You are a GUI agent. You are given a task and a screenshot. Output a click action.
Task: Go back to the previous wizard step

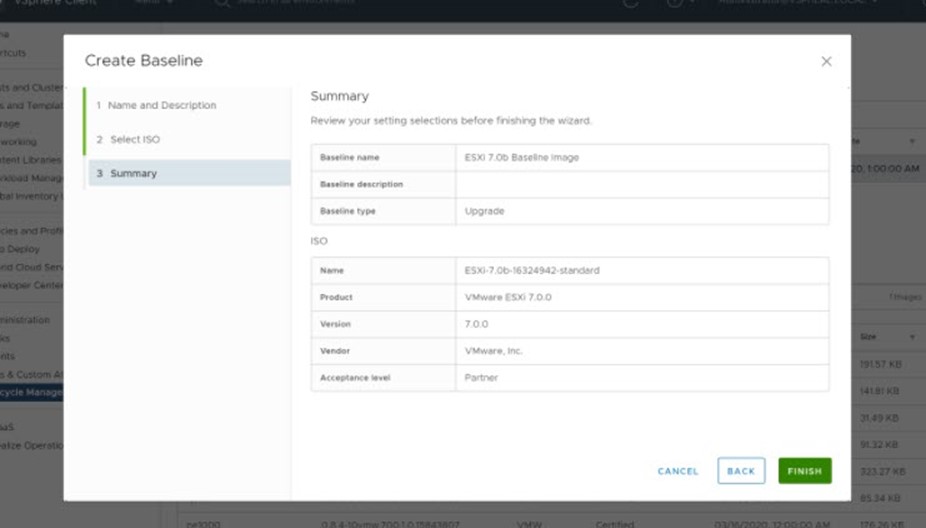click(x=741, y=471)
